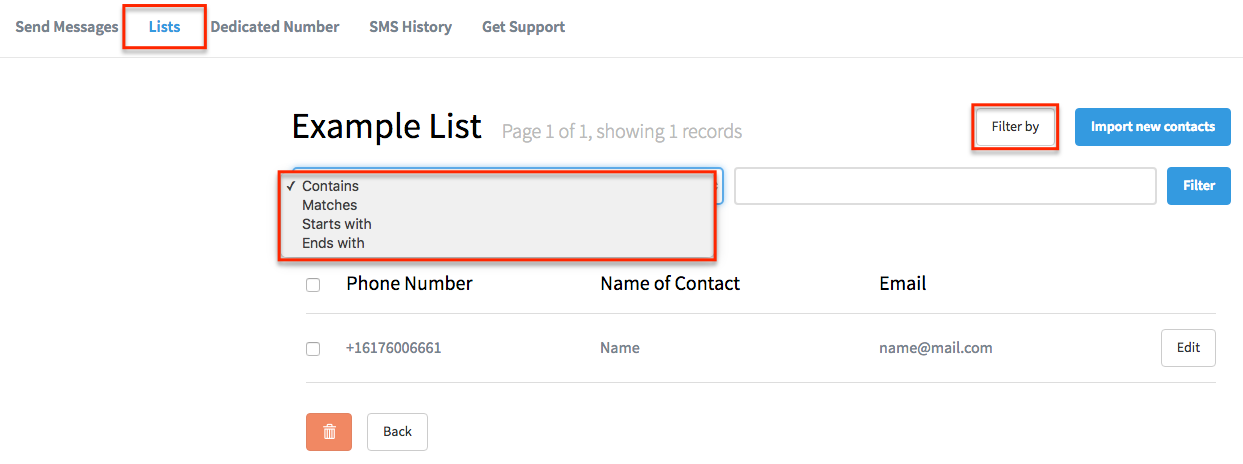
Task: Delete selected contacts with the trash icon
Action: pos(329,431)
